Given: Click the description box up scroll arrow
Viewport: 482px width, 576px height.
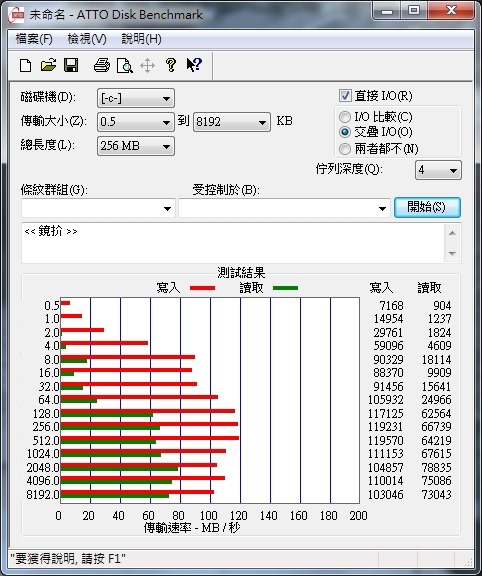Looking at the screenshot, I should [x=452, y=233].
